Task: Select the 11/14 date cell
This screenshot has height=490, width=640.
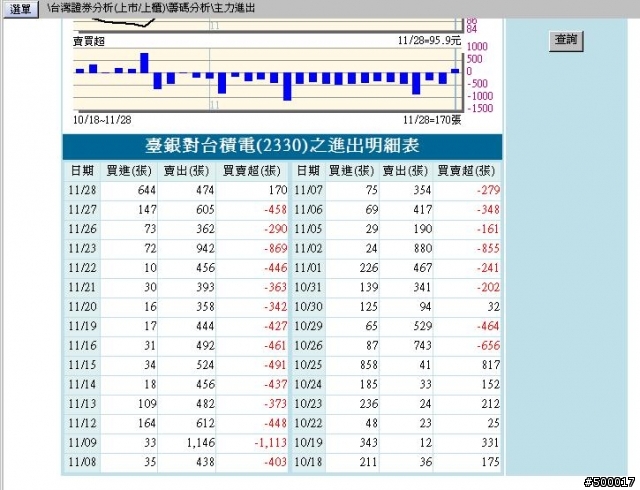Action: [82, 384]
